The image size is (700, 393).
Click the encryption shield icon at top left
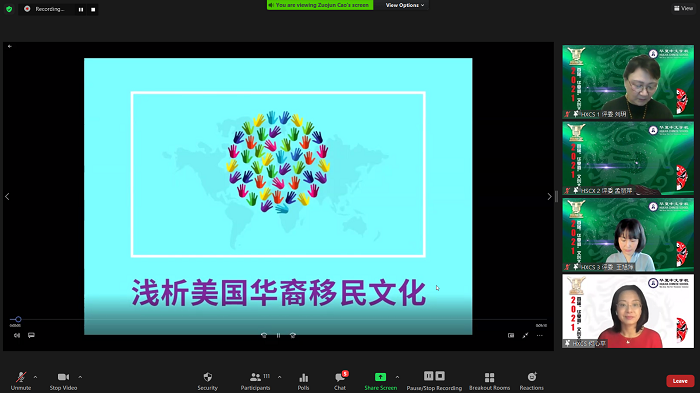coord(9,9)
